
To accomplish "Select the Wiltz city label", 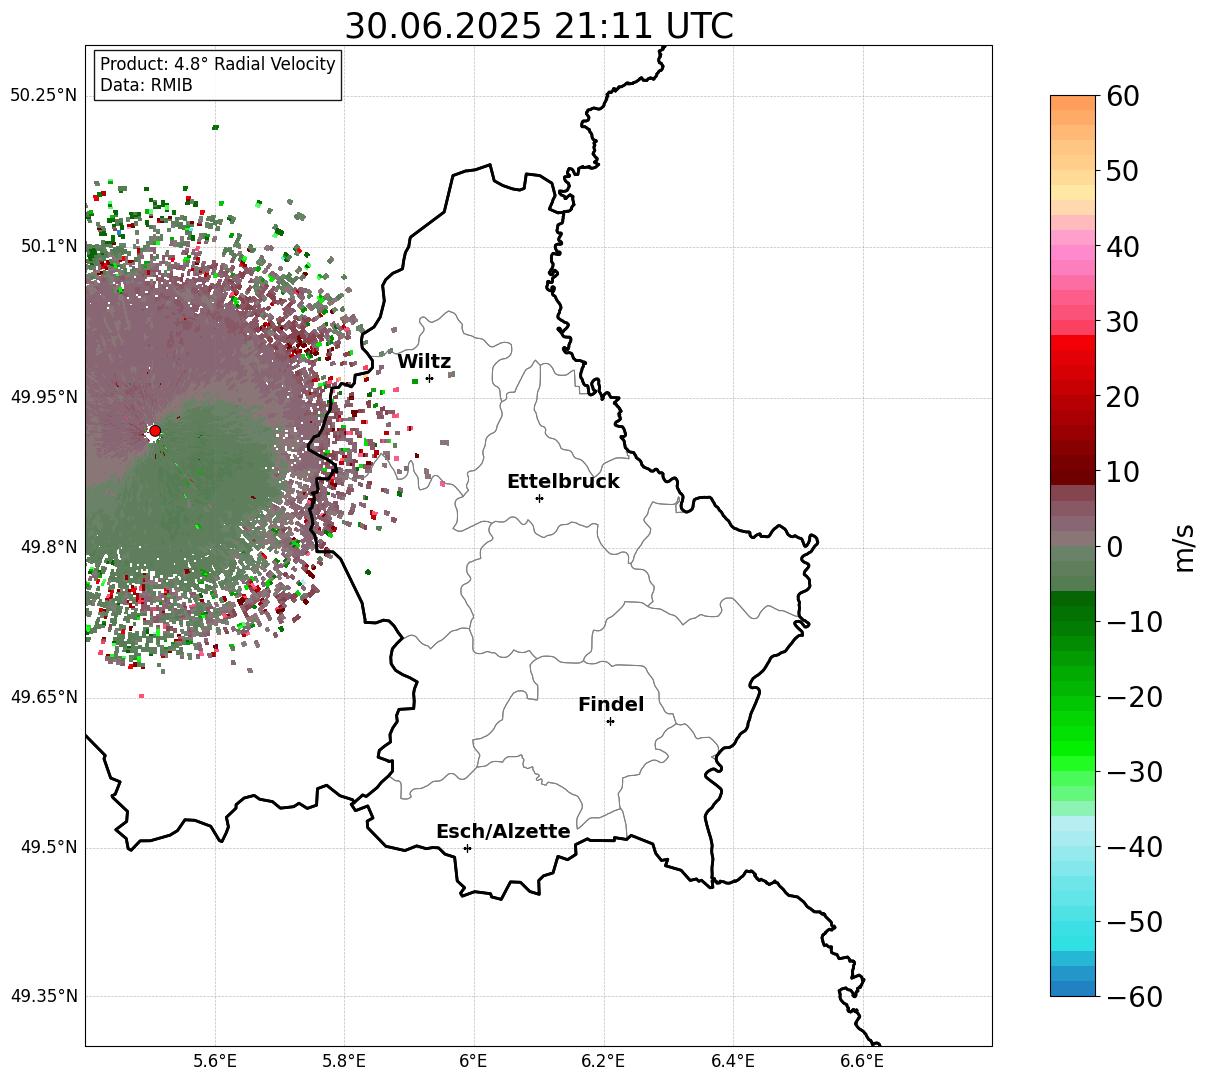I will (424, 362).
